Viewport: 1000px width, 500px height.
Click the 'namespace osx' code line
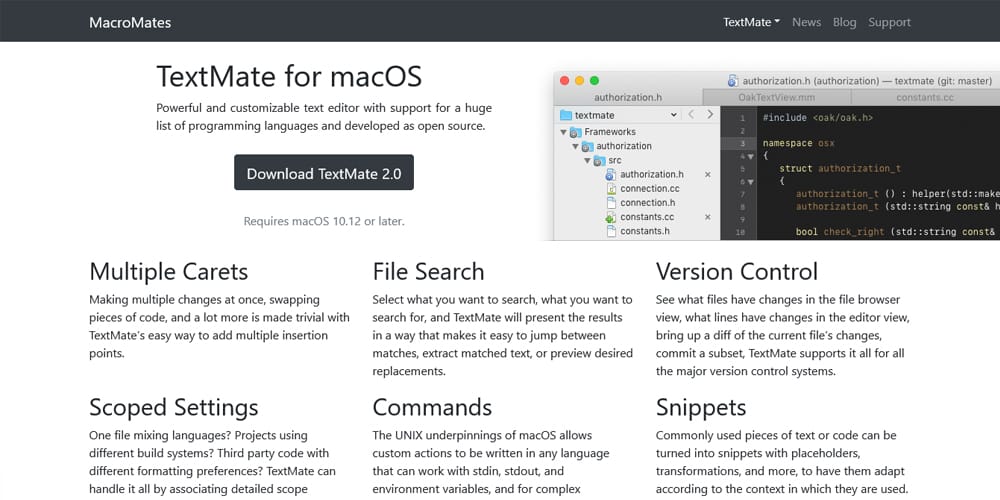point(798,143)
